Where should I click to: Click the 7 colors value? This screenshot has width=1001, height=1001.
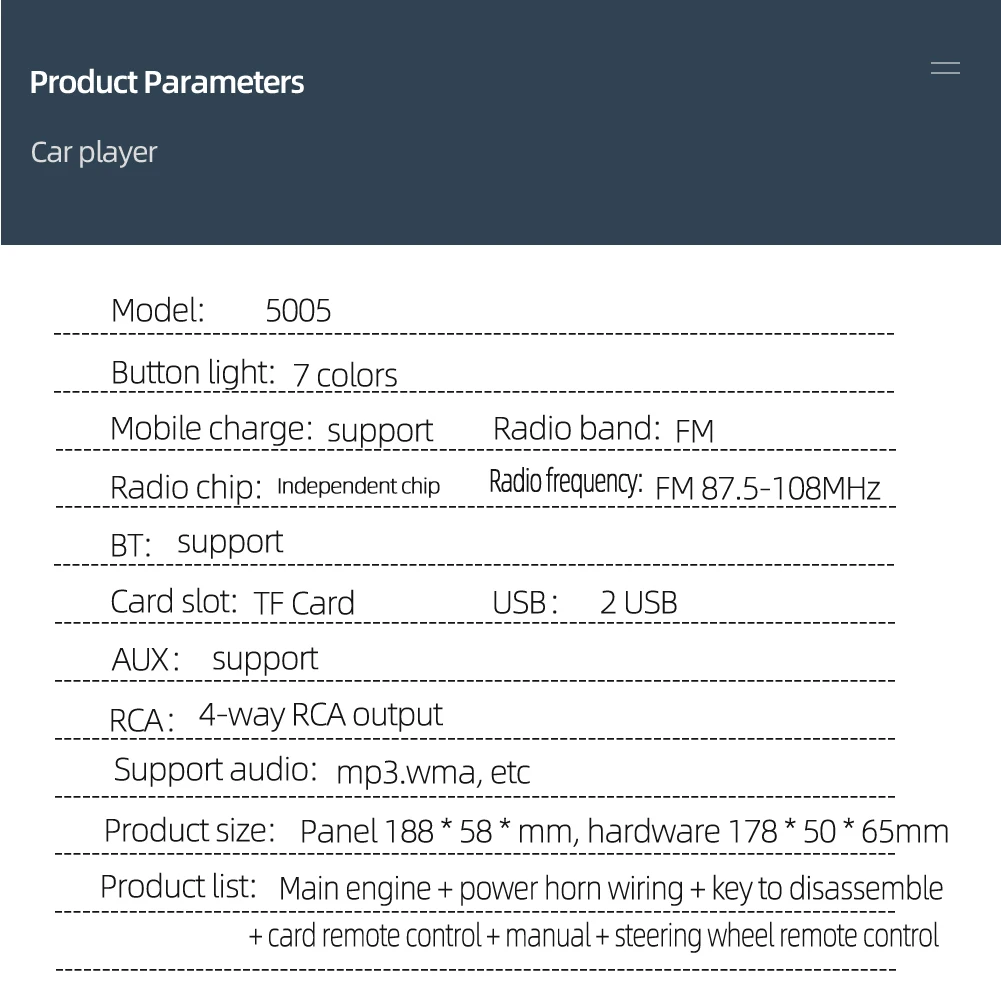pyautogui.click(x=345, y=376)
